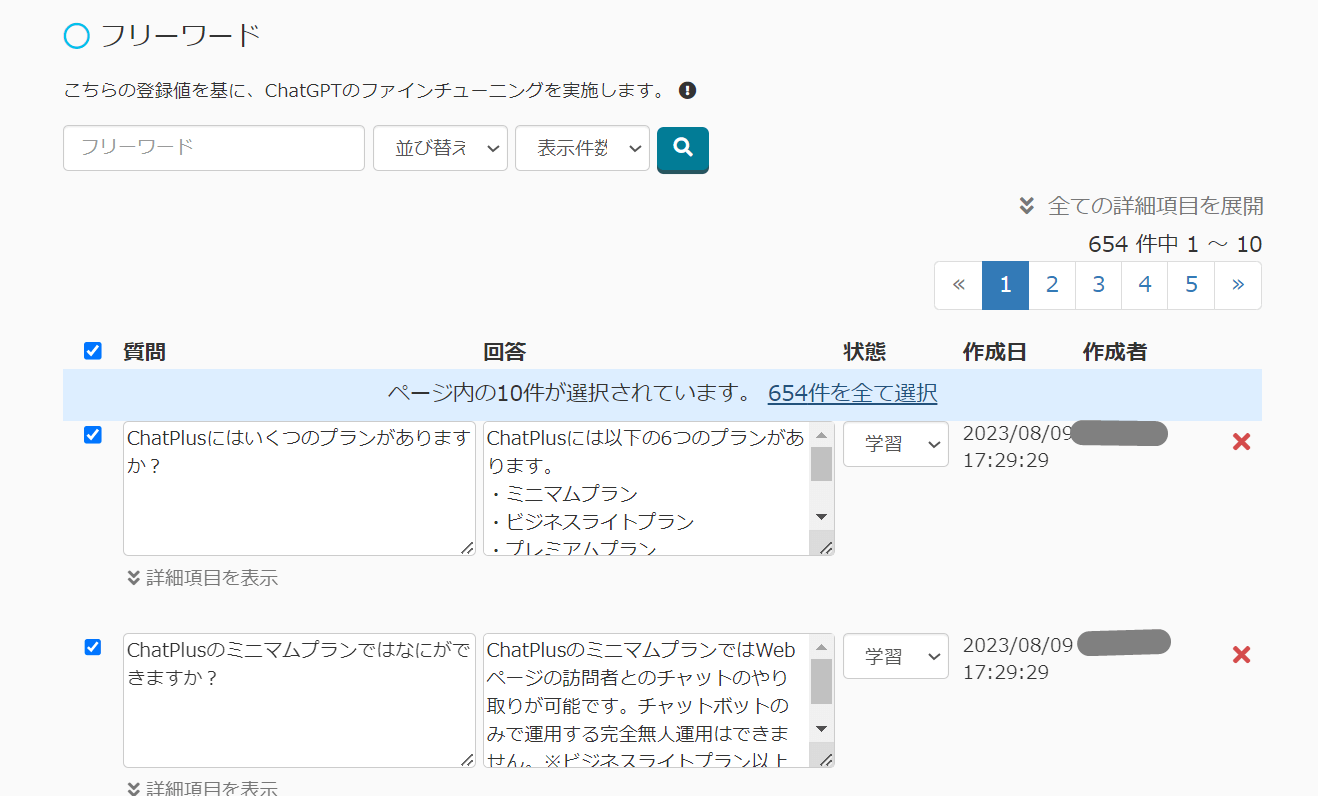Click the 質問 column header
The height and width of the screenshot is (796, 1318).
pyautogui.click(x=145, y=352)
